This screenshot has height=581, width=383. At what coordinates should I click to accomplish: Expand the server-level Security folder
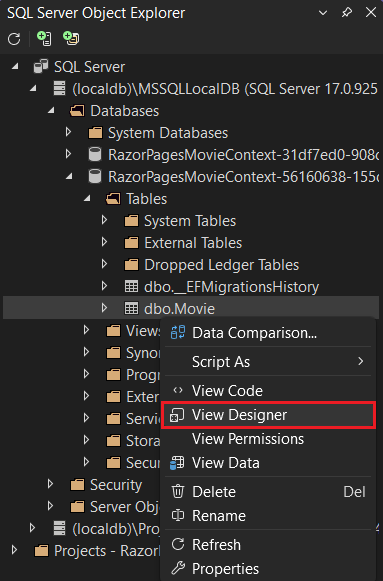[50, 484]
